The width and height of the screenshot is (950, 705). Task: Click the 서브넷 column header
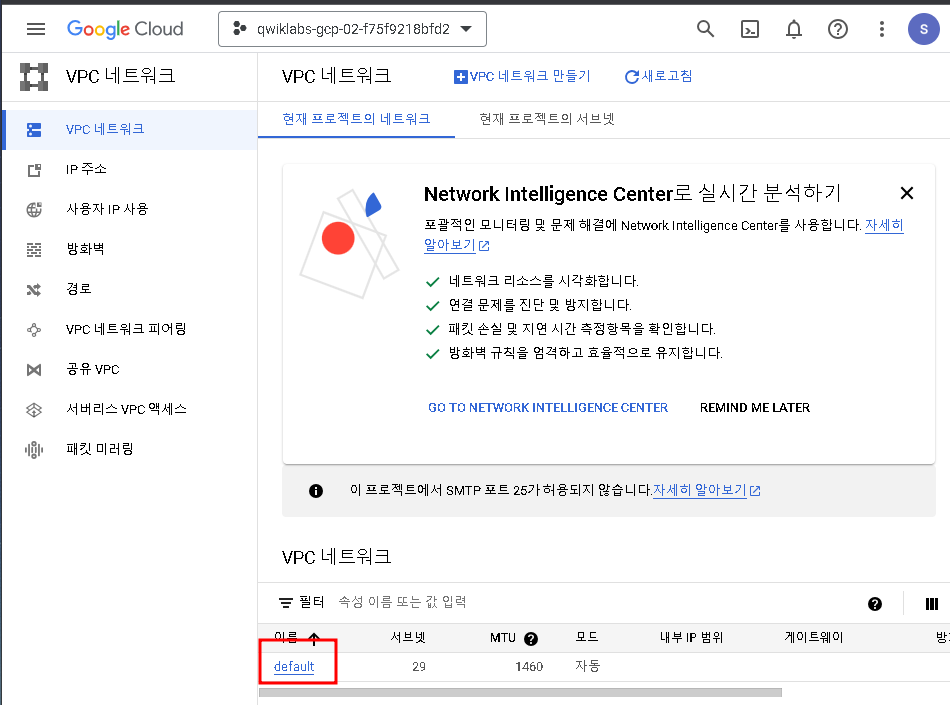click(x=407, y=637)
